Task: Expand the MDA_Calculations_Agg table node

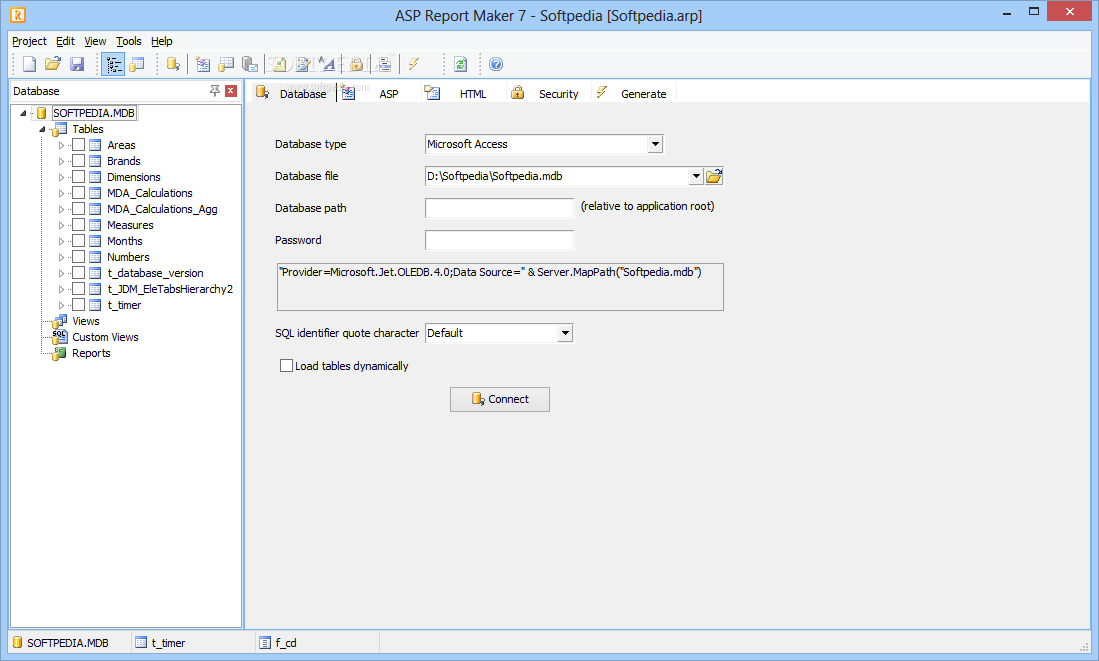Action: point(61,209)
